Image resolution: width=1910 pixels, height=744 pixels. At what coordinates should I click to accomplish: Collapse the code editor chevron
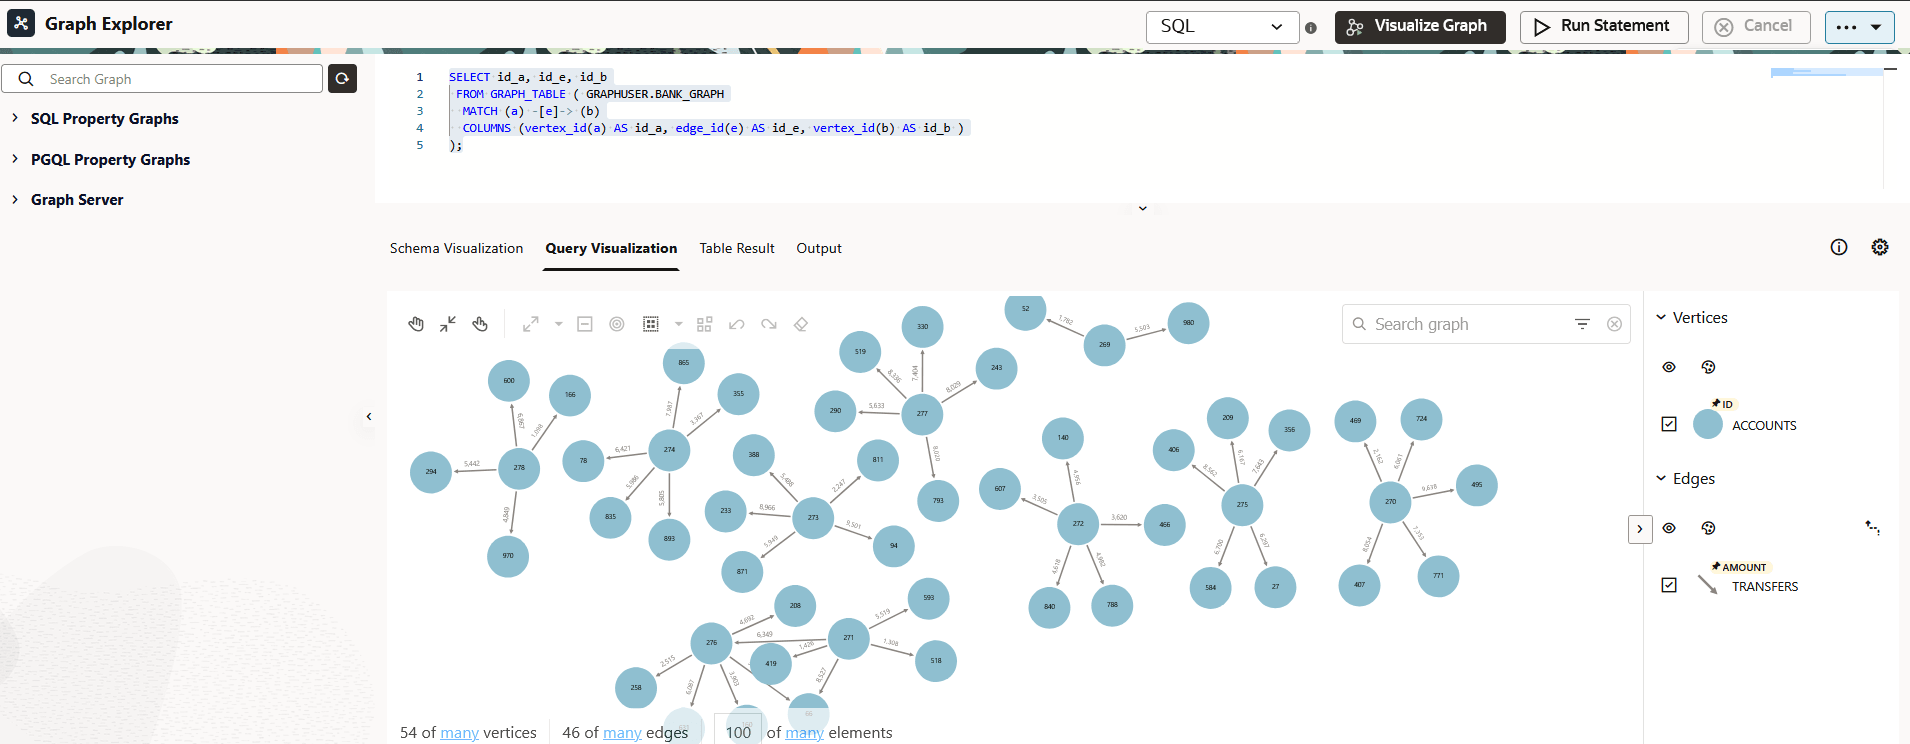pos(1142,208)
